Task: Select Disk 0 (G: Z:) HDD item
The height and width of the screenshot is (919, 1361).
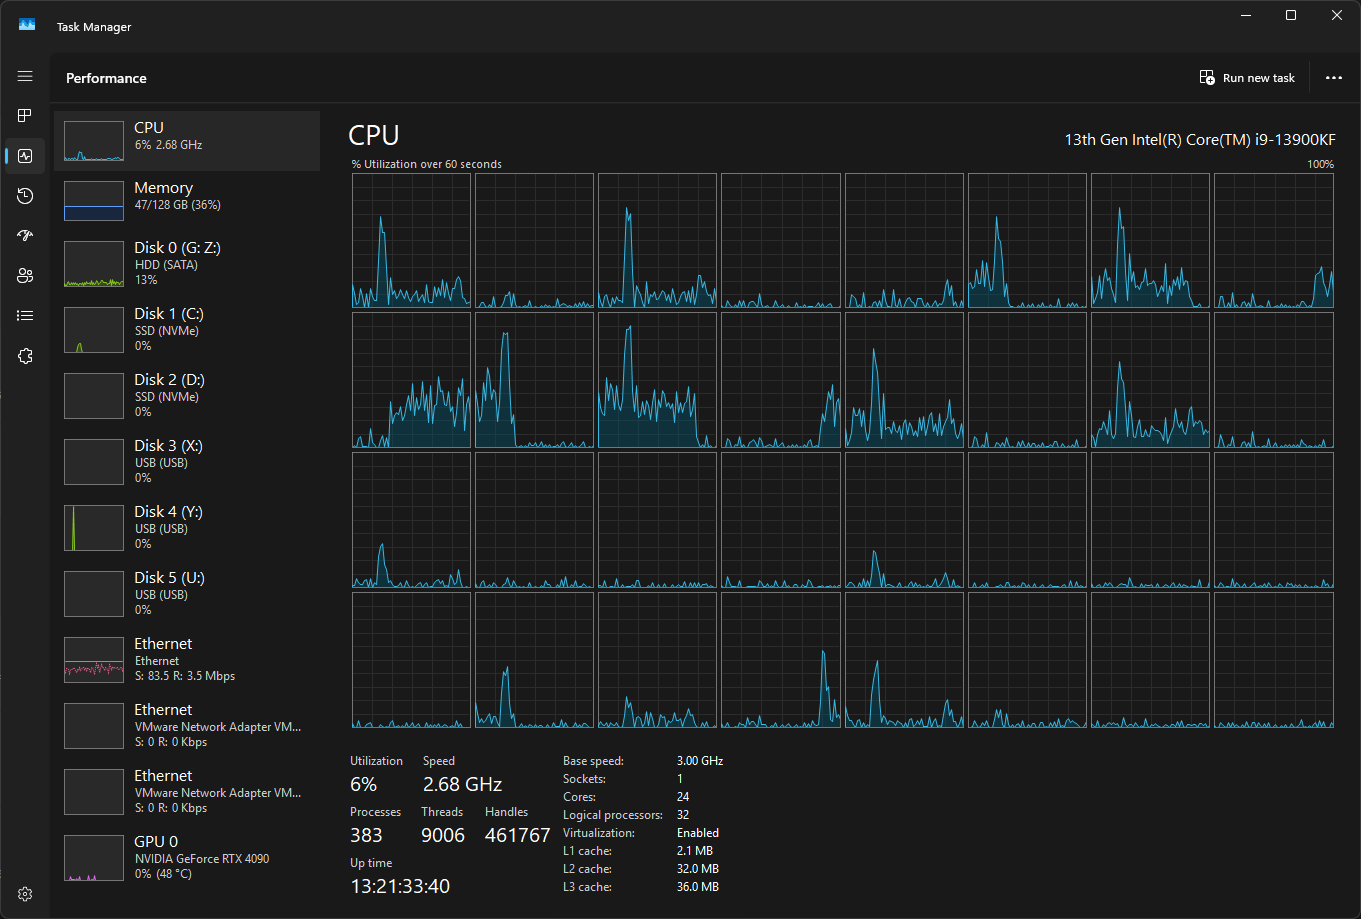Action: (x=187, y=263)
